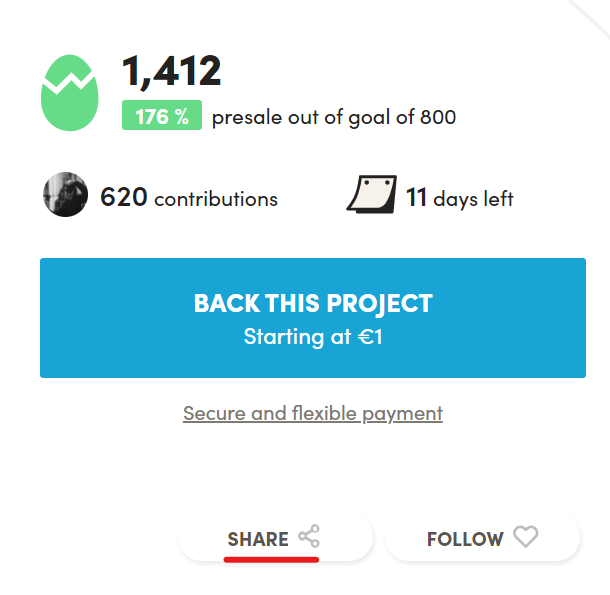The image size is (610, 595).
Task: Click the 620 contributions number
Action: (124, 197)
